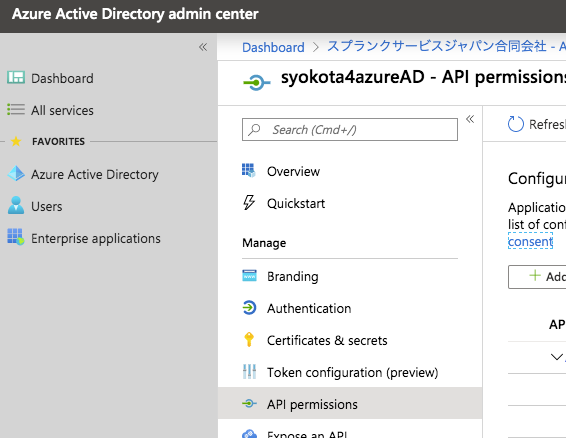Image resolution: width=566 pixels, height=438 pixels.
Task: Click Dashboard breadcrumb link
Action: click(x=273, y=47)
